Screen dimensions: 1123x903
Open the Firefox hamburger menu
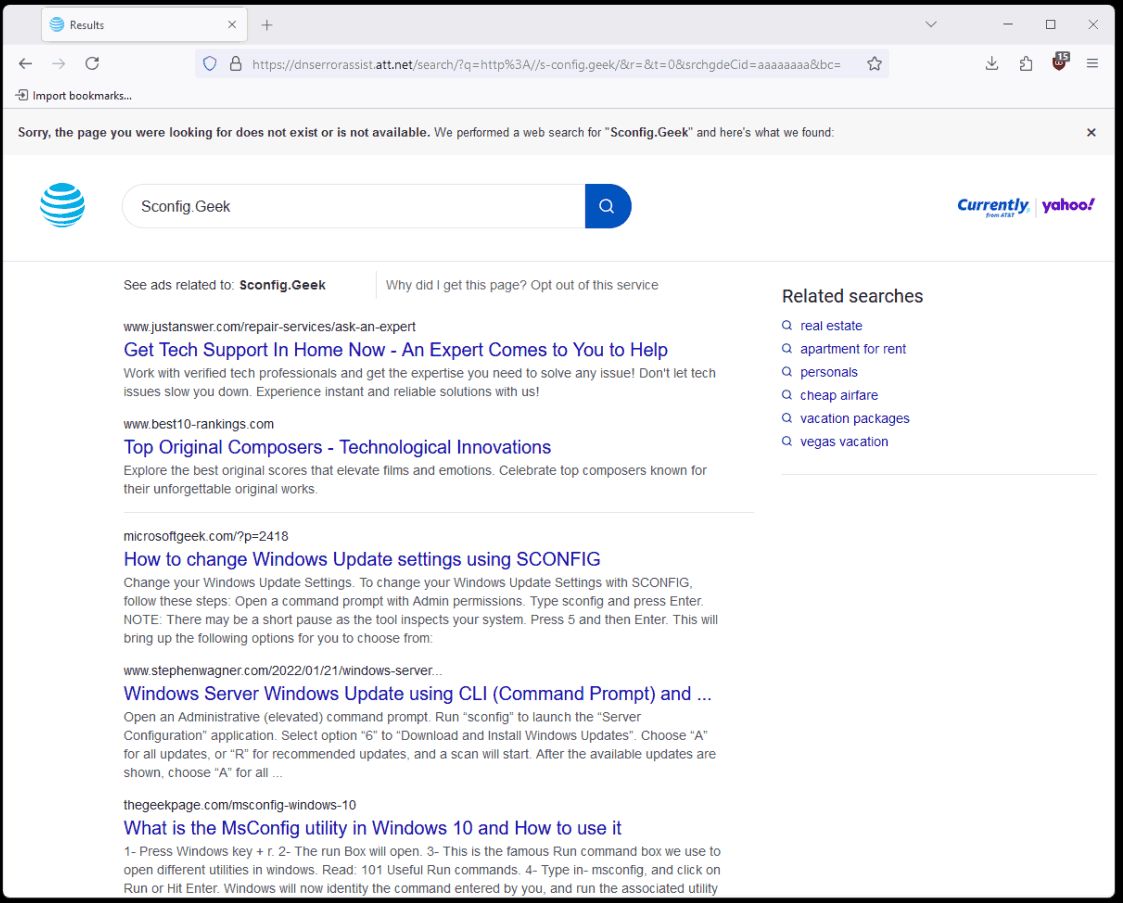tap(1092, 64)
